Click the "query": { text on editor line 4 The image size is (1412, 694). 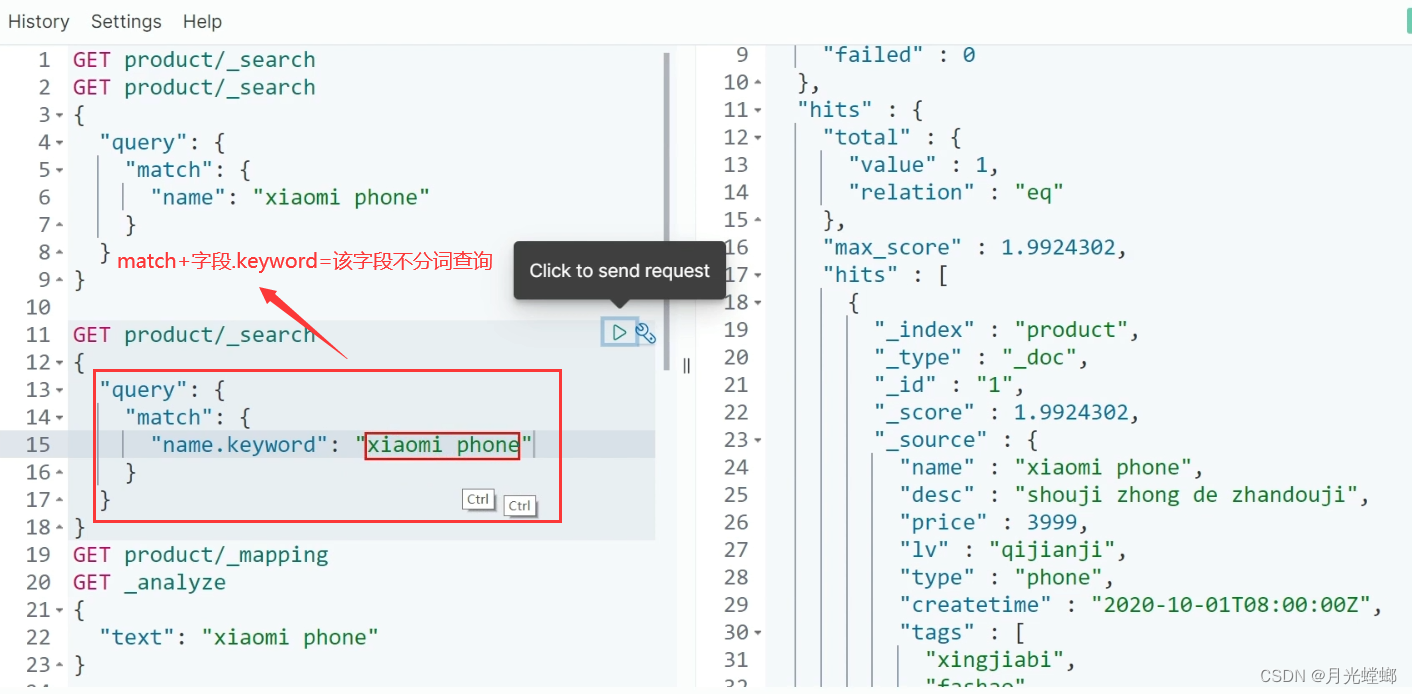(162, 143)
